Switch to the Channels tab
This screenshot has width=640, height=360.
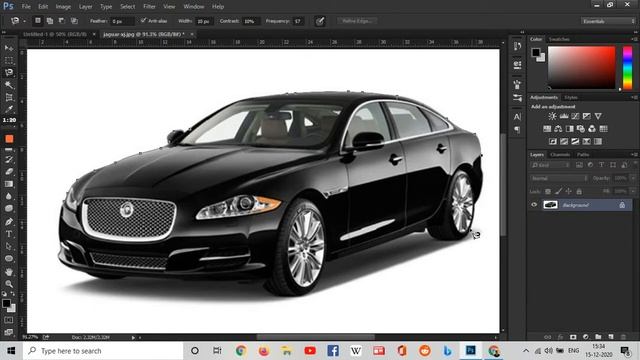tap(560, 155)
